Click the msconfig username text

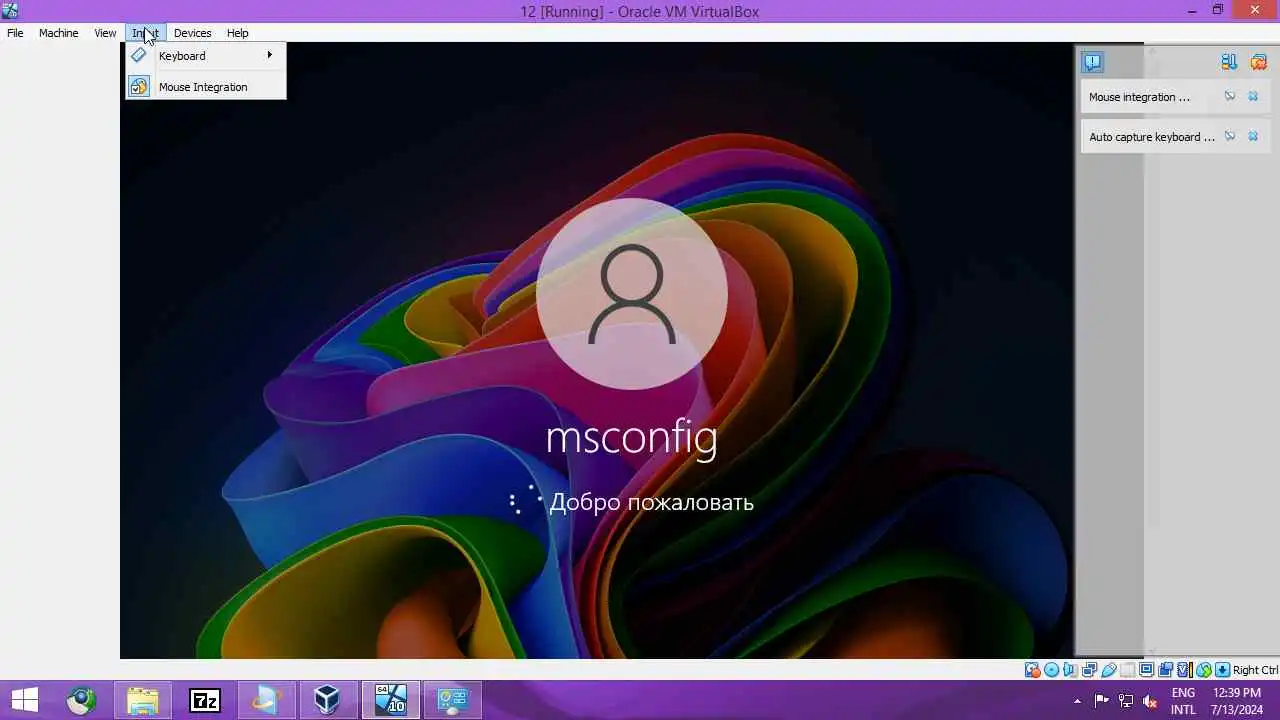[632, 438]
